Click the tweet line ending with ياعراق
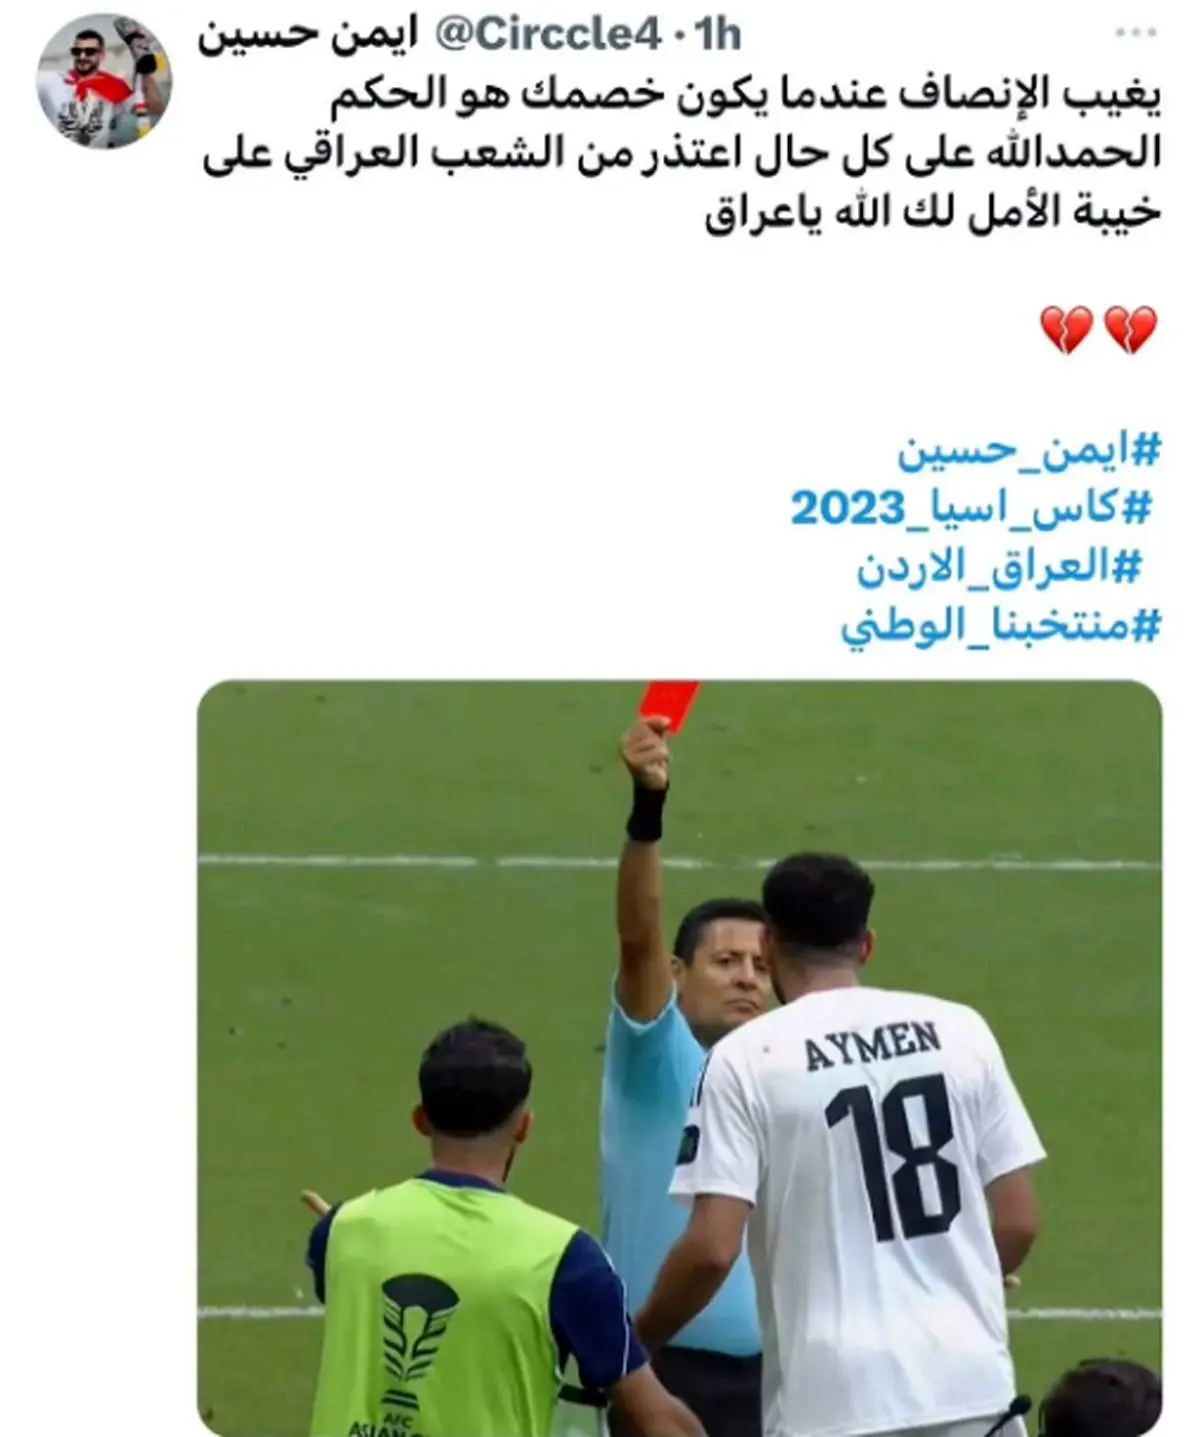 tap(933, 212)
